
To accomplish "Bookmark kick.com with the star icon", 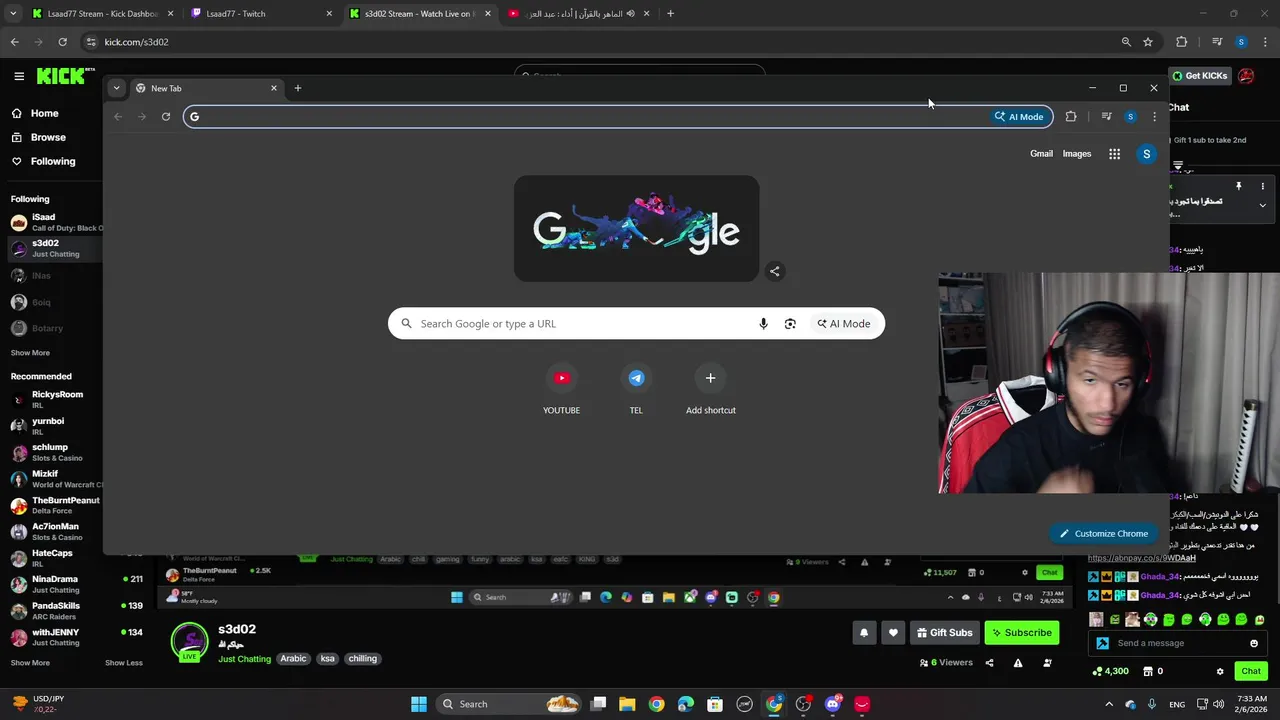I will pyautogui.click(x=1148, y=42).
